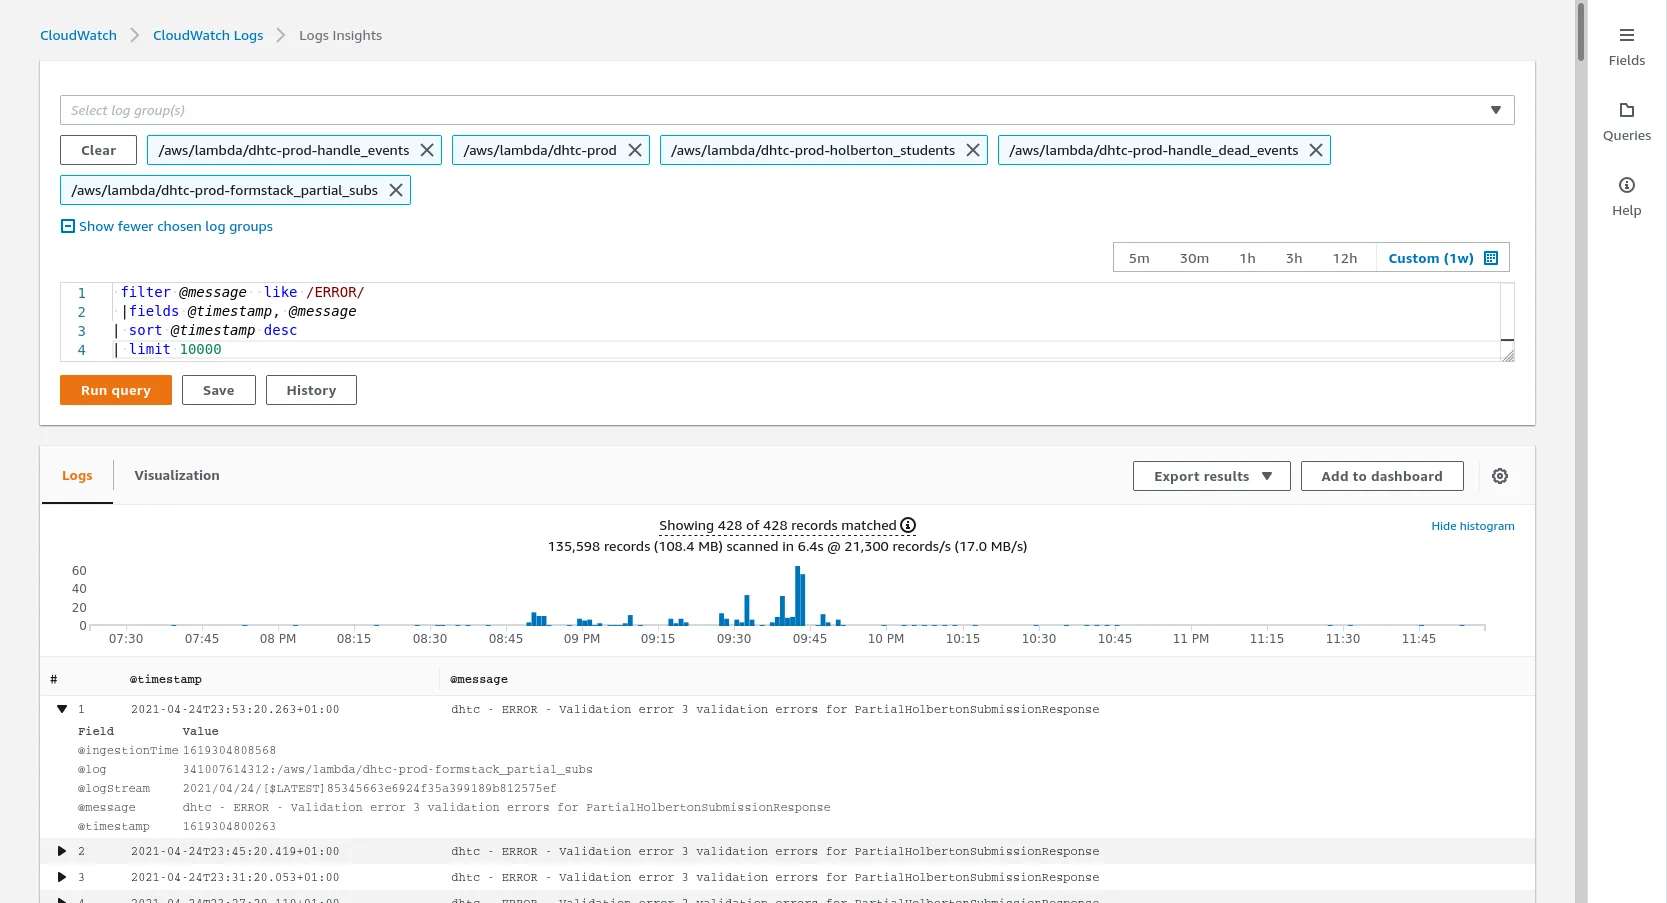Image resolution: width=1667 pixels, height=903 pixels.
Task: Click the tallest histogram bar near 09:45
Action: (x=797, y=596)
